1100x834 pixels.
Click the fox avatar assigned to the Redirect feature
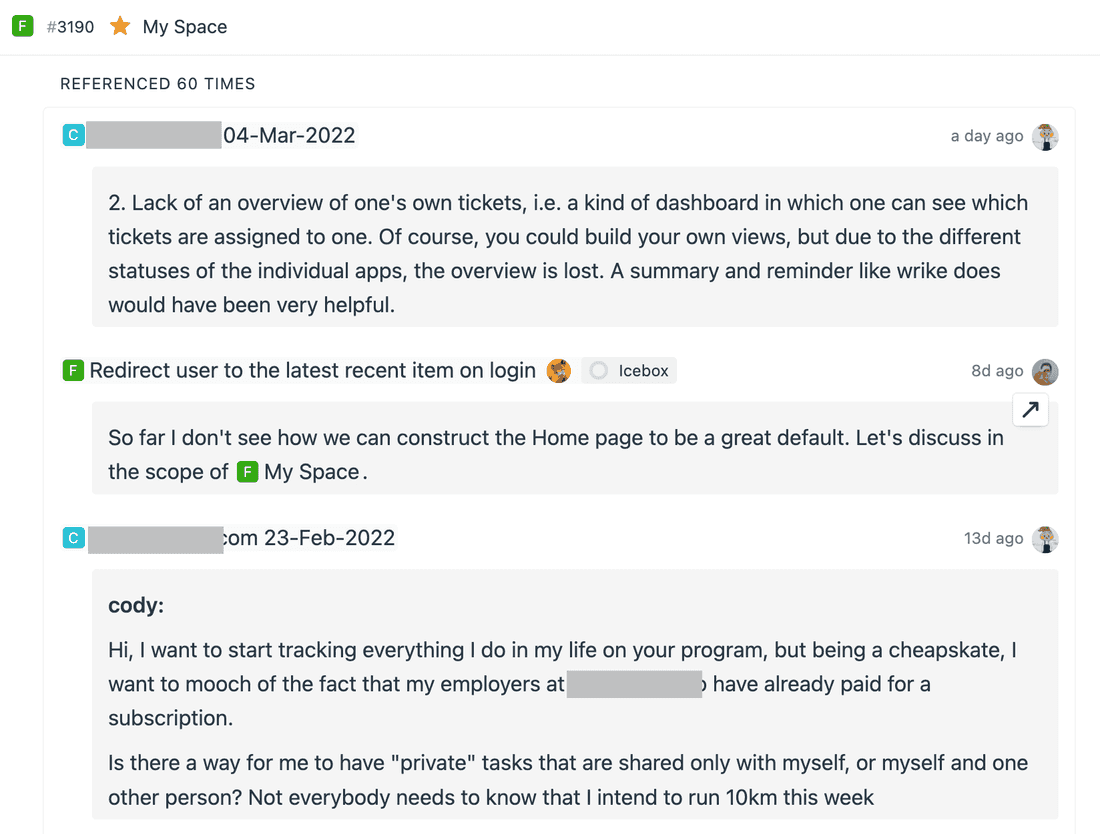tap(559, 370)
